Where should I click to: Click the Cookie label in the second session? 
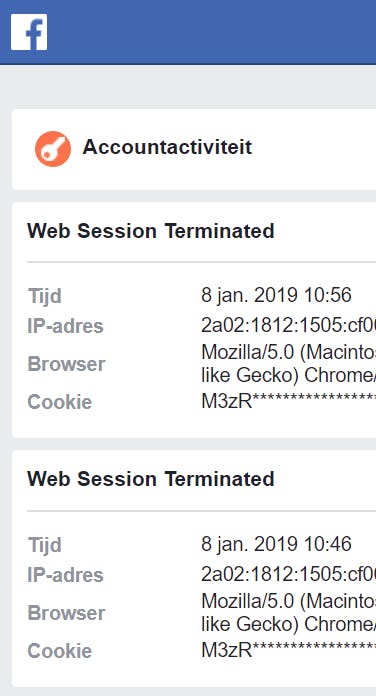click(x=59, y=651)
